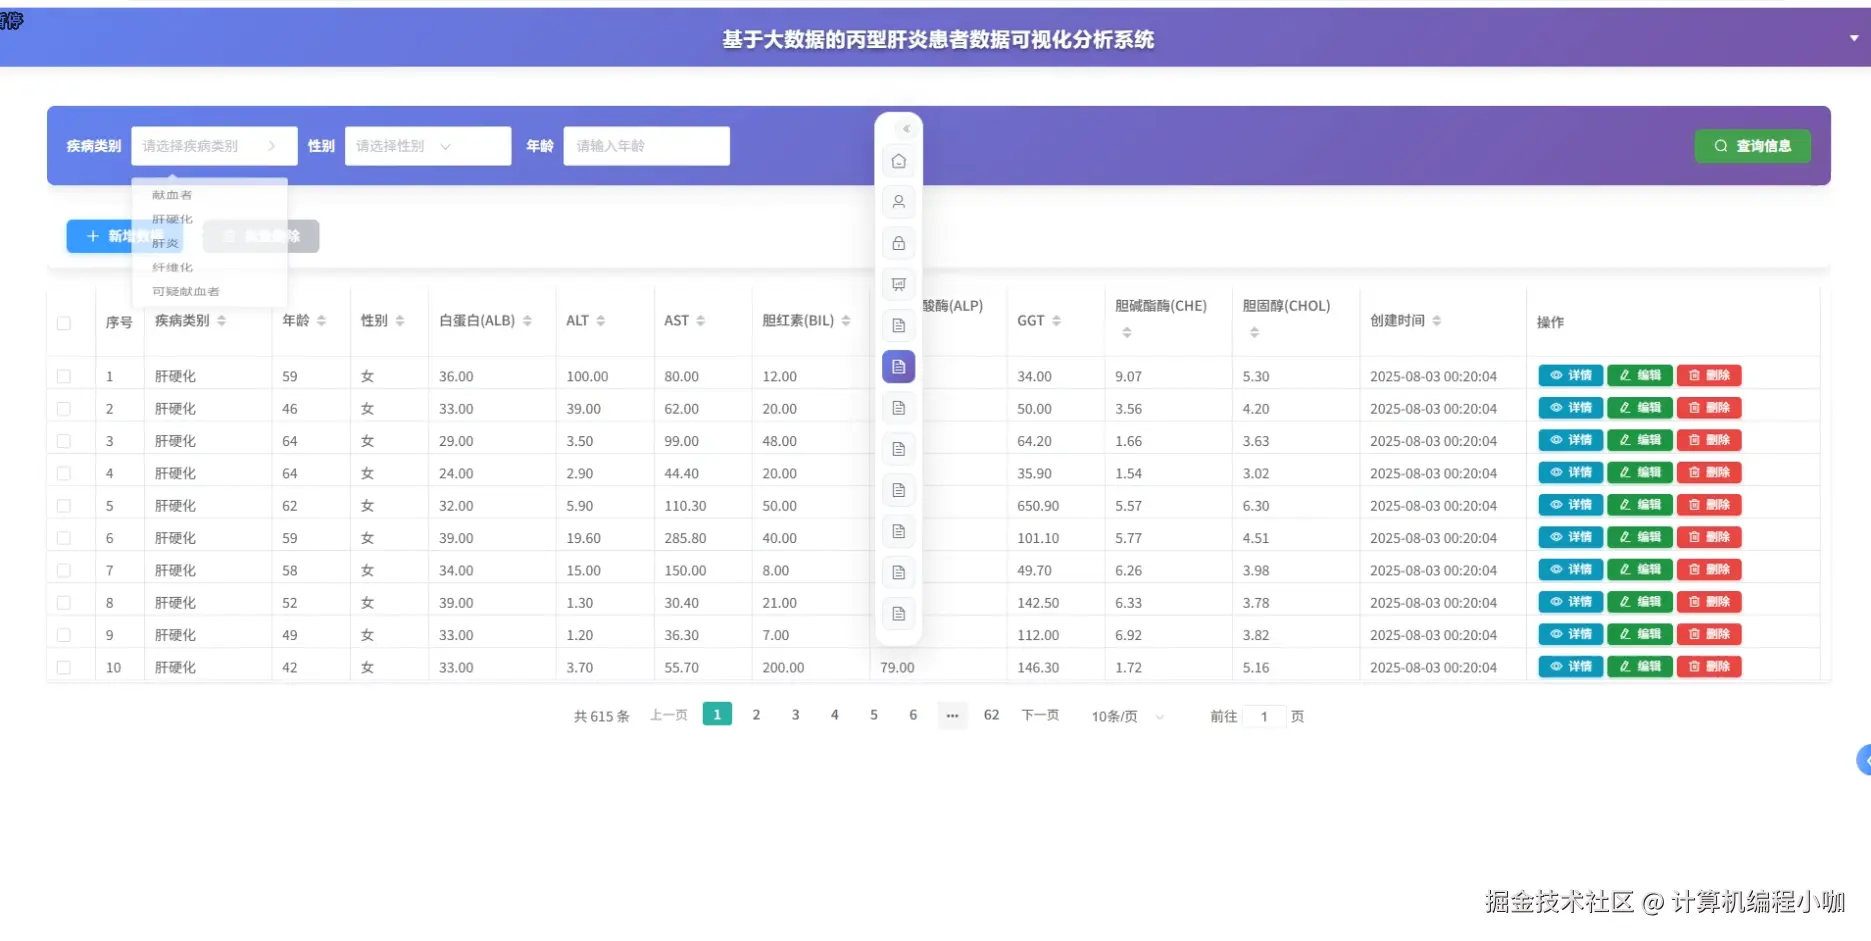The height and width of the screenshot is (941, 1871).
Task: Expand the pagination ellipsis for more pages
Action: [x=952, y=715]
